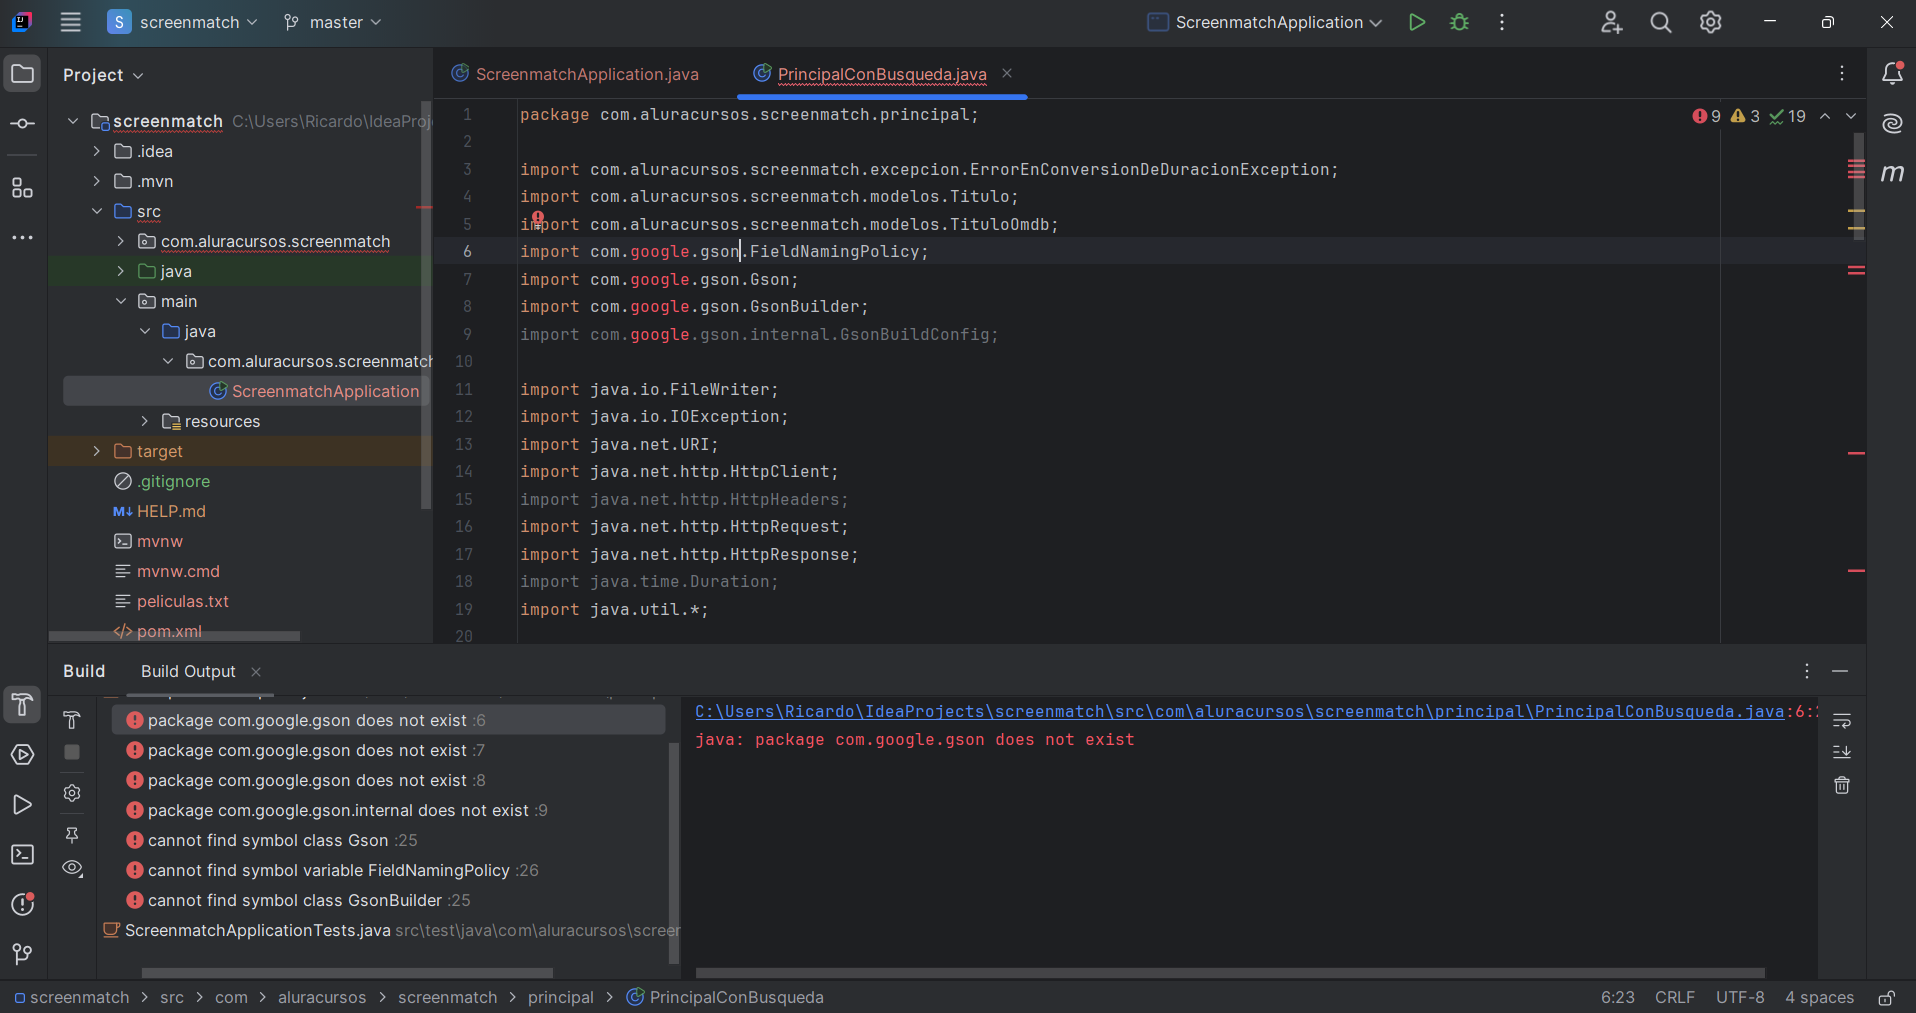Image resolution: width=1916 pixels, height=1013 pixels.
Task: Open Search Everywhere magnifier
Action: tap(1661, 22)
